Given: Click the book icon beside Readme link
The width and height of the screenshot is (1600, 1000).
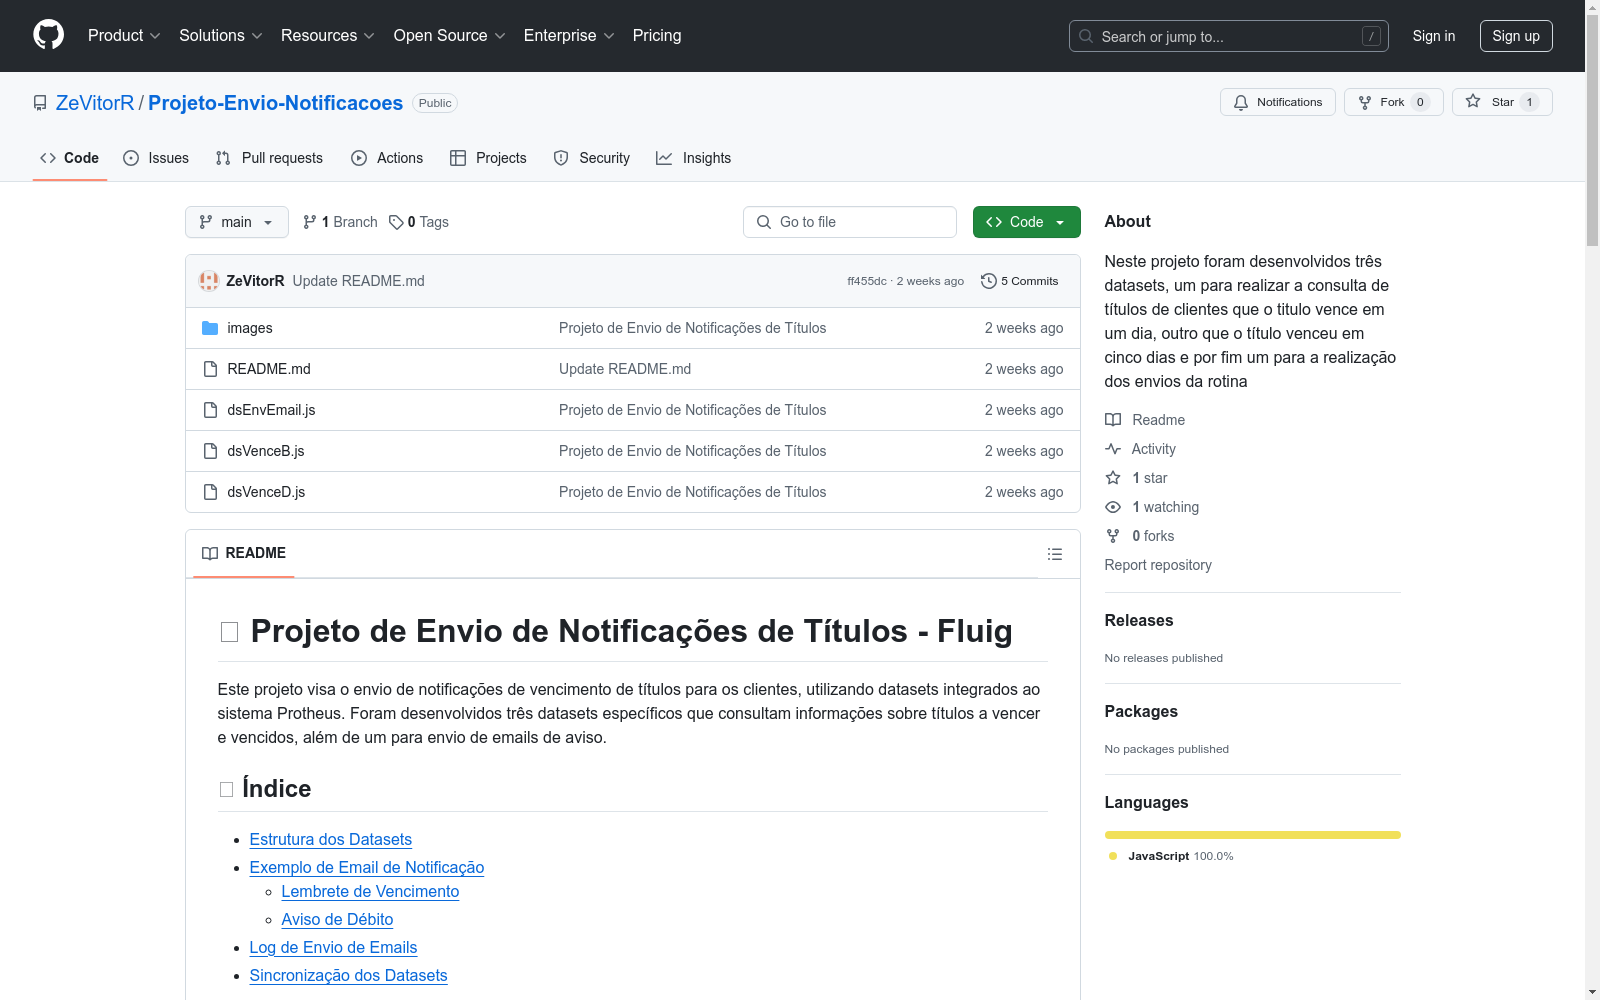Looking at the screenshot, I should coord(1113,420).
